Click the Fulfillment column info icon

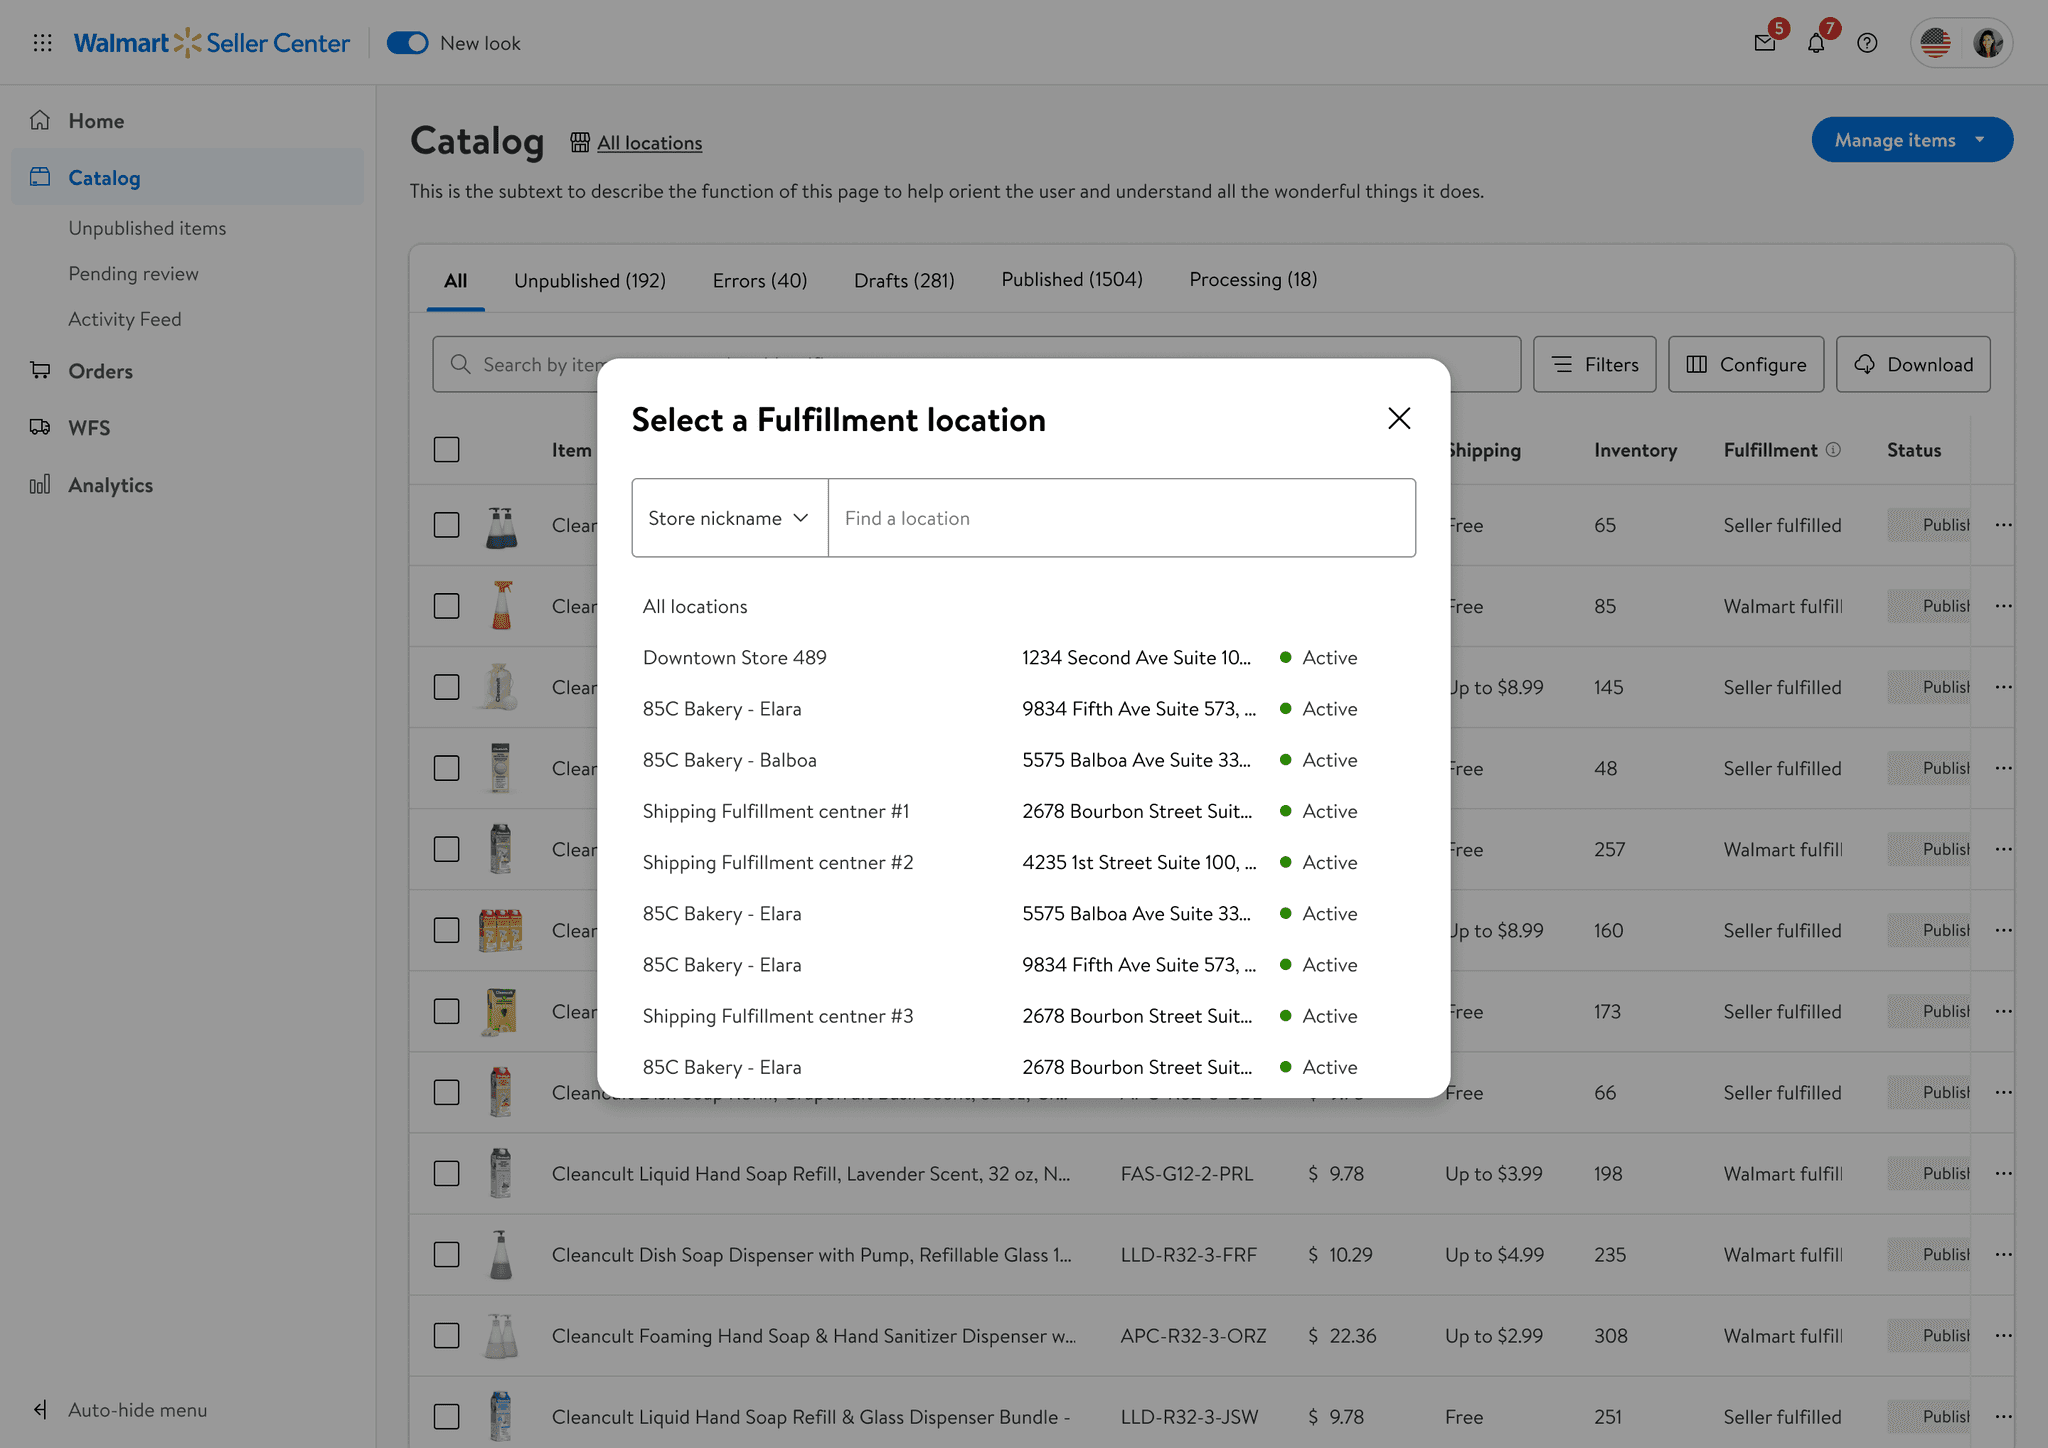click(1833, 450)
